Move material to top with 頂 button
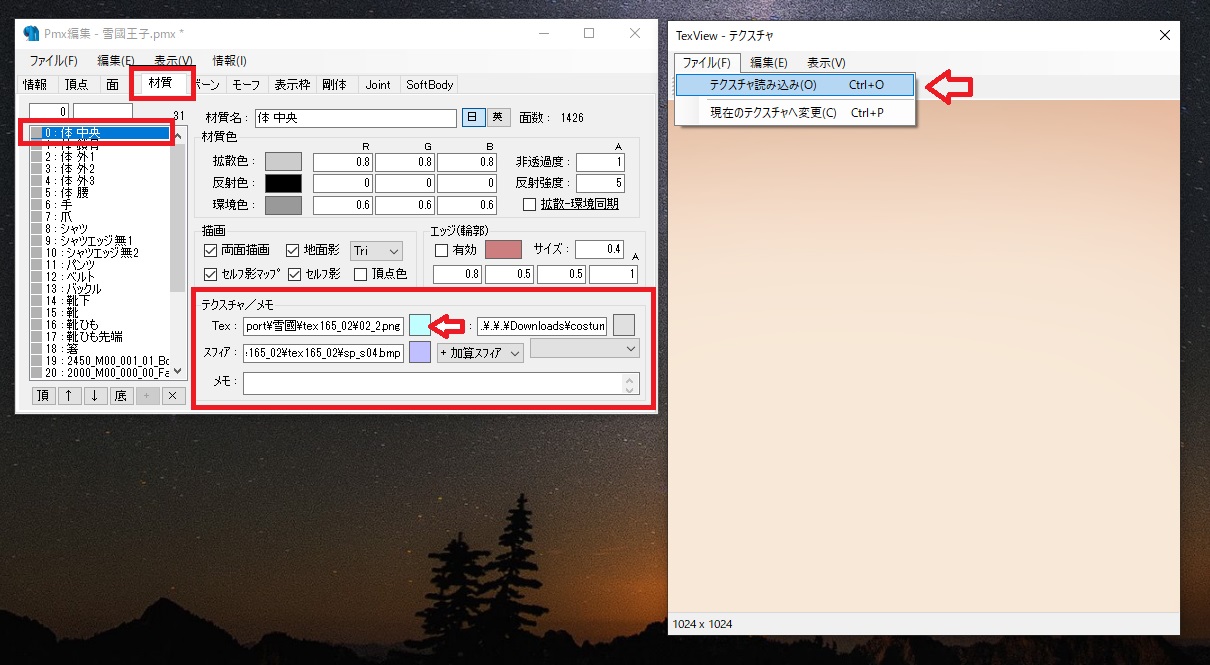 (x=43, y=396)
